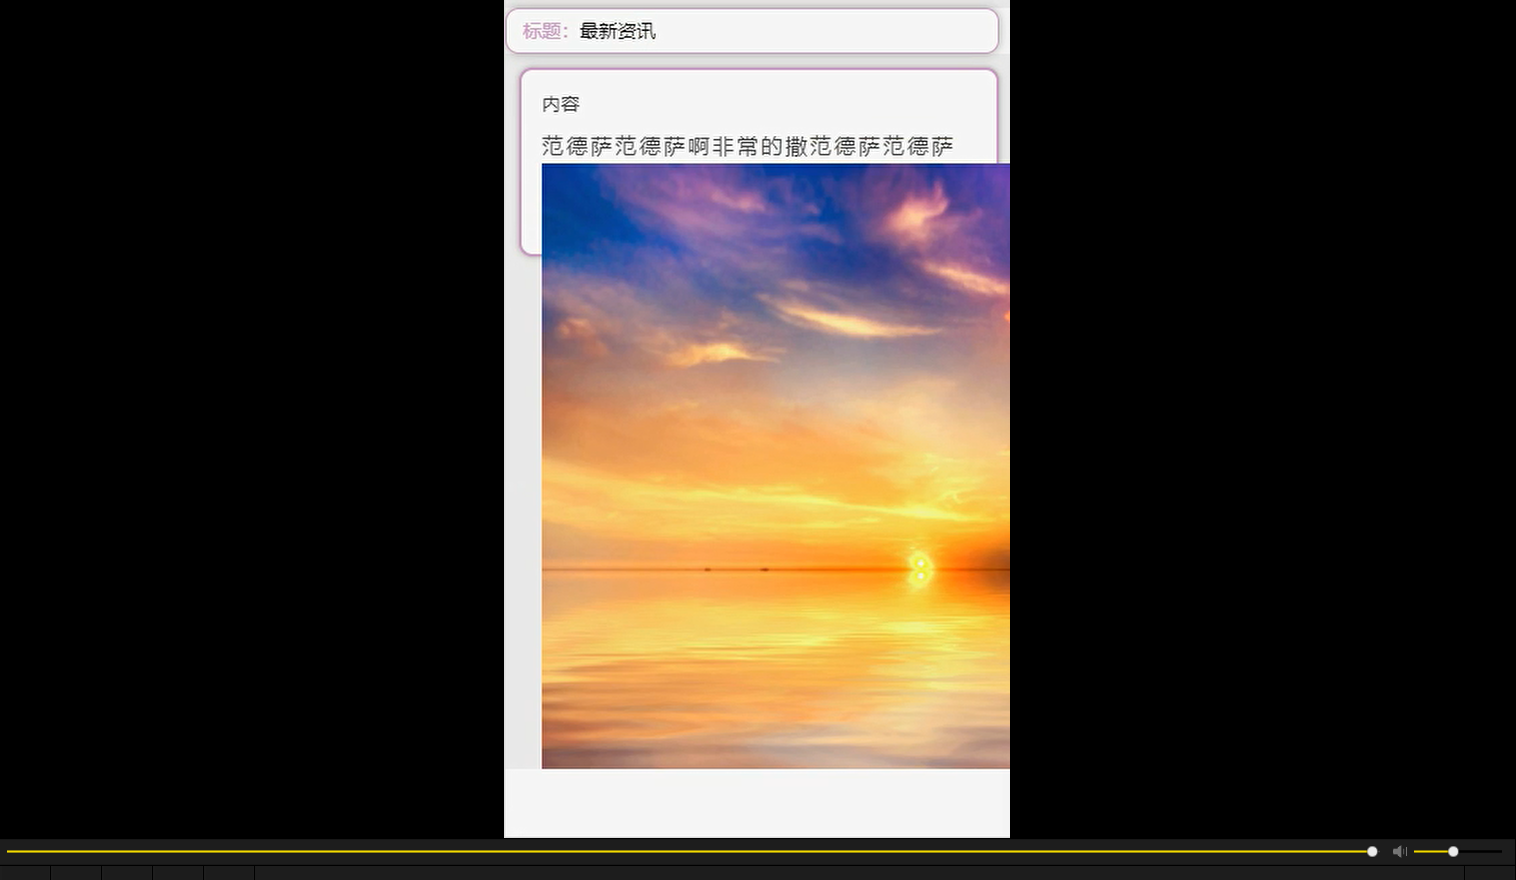This screenshot has width=1516, height=880.
Task: Click the third control button in the bottom bar
Action: pos(127,870)
